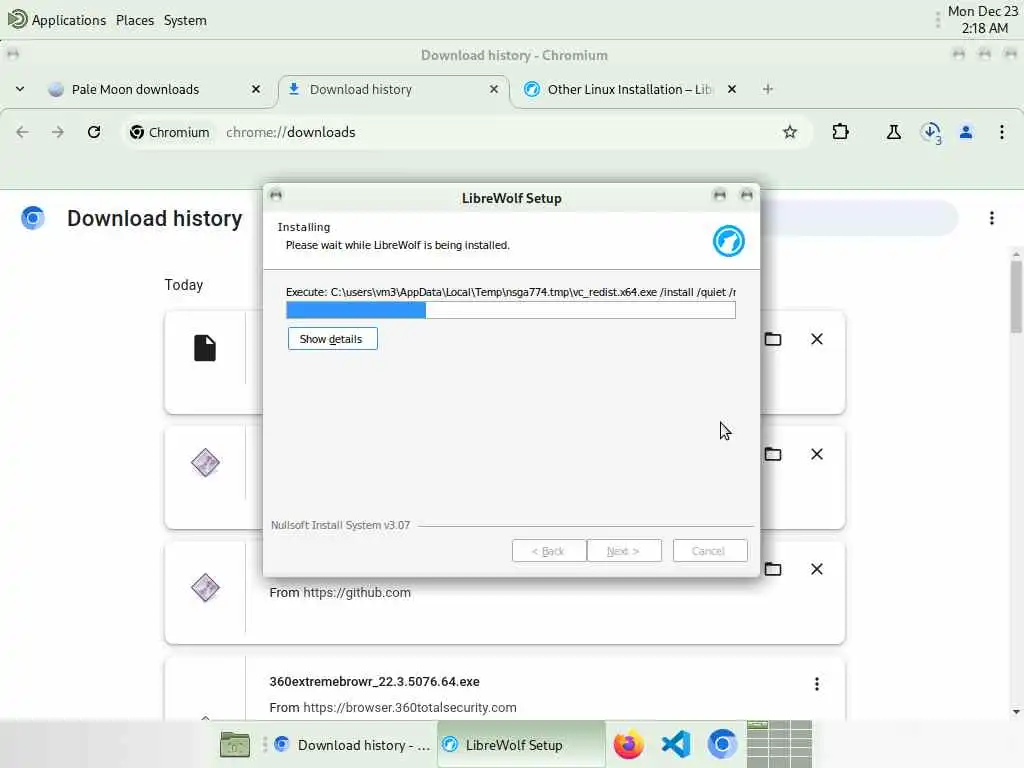Open the Download history page's more actions menu

(991, 218)
